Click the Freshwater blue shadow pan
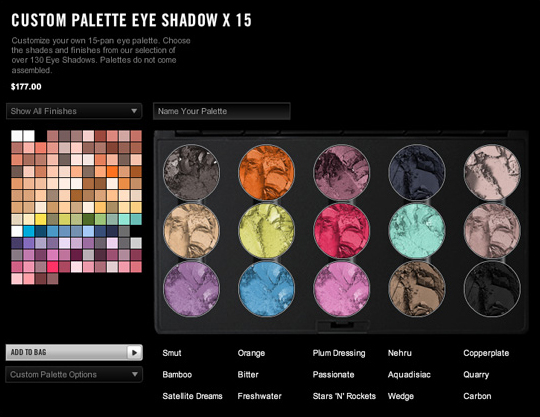The height and width of the screenshot is (417, 540). [x=266, y=289]
